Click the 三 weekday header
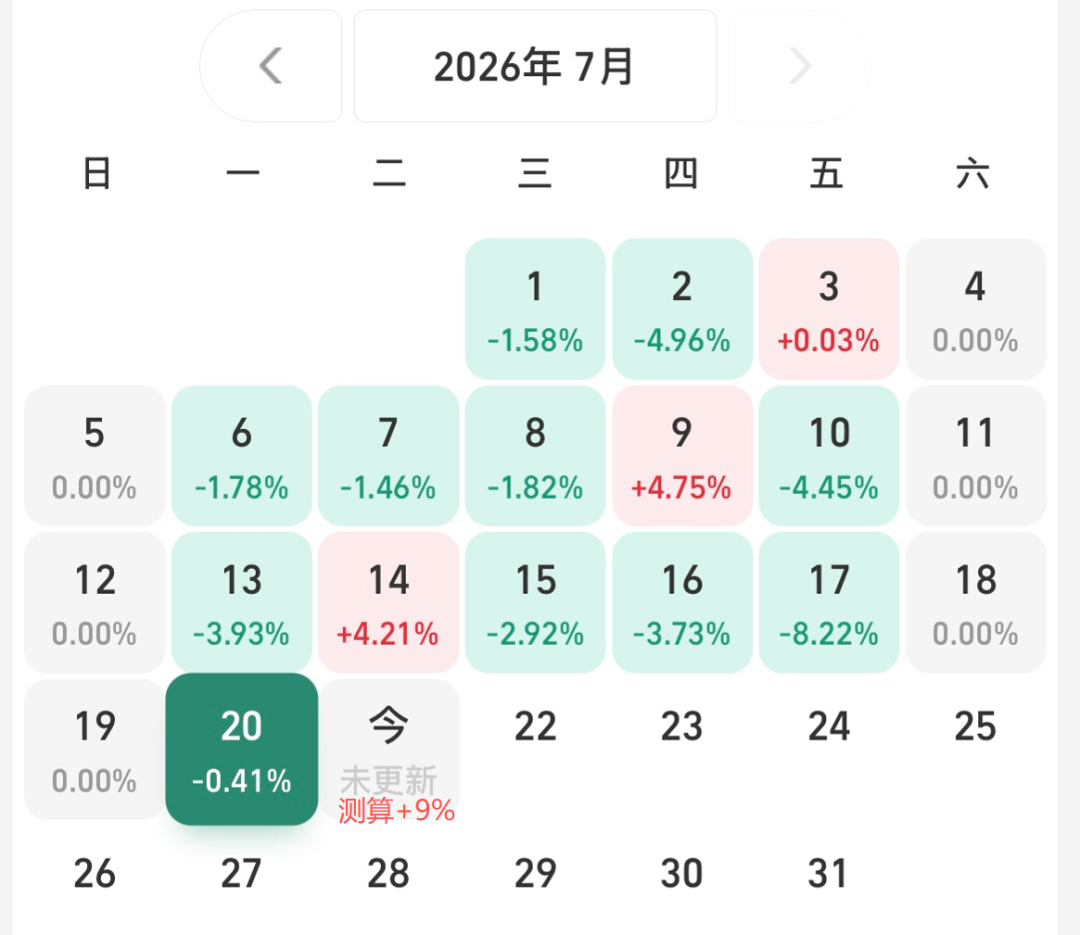Screen dimensions: 1080x935 (x=535, y=173)
